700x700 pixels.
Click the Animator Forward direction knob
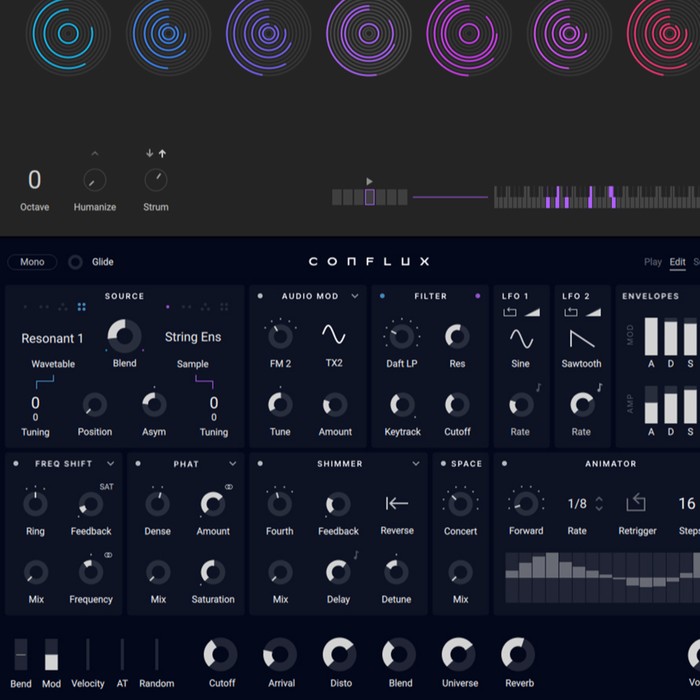[x=526, y=504]
